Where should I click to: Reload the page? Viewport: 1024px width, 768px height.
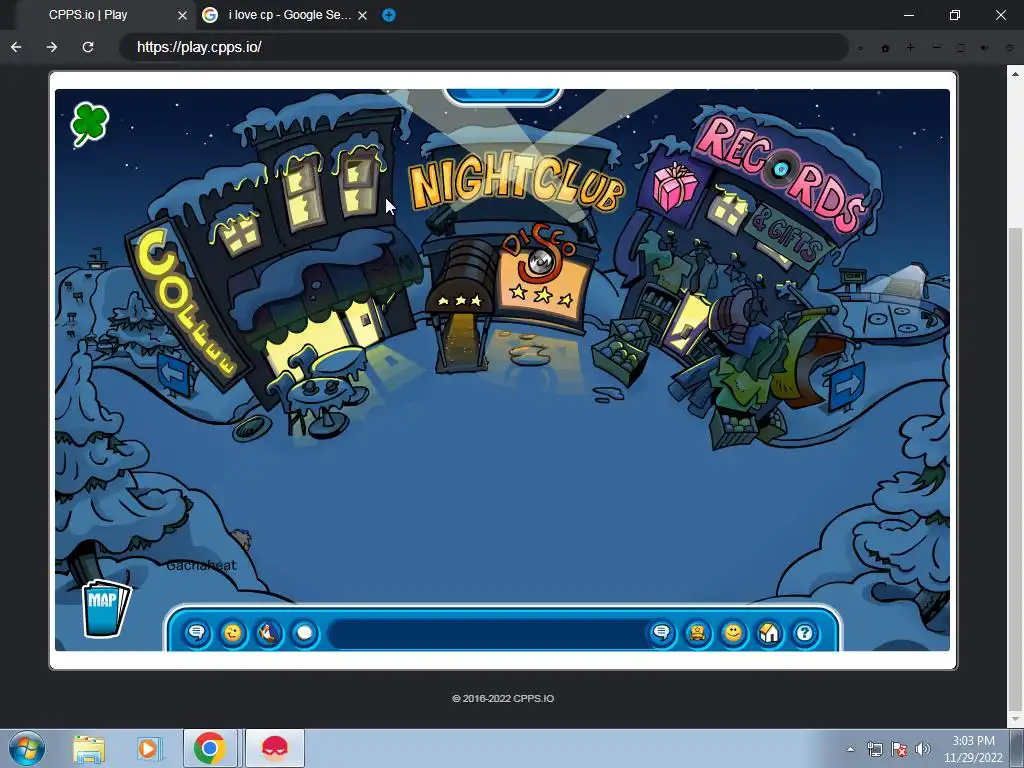pos(88,47)
